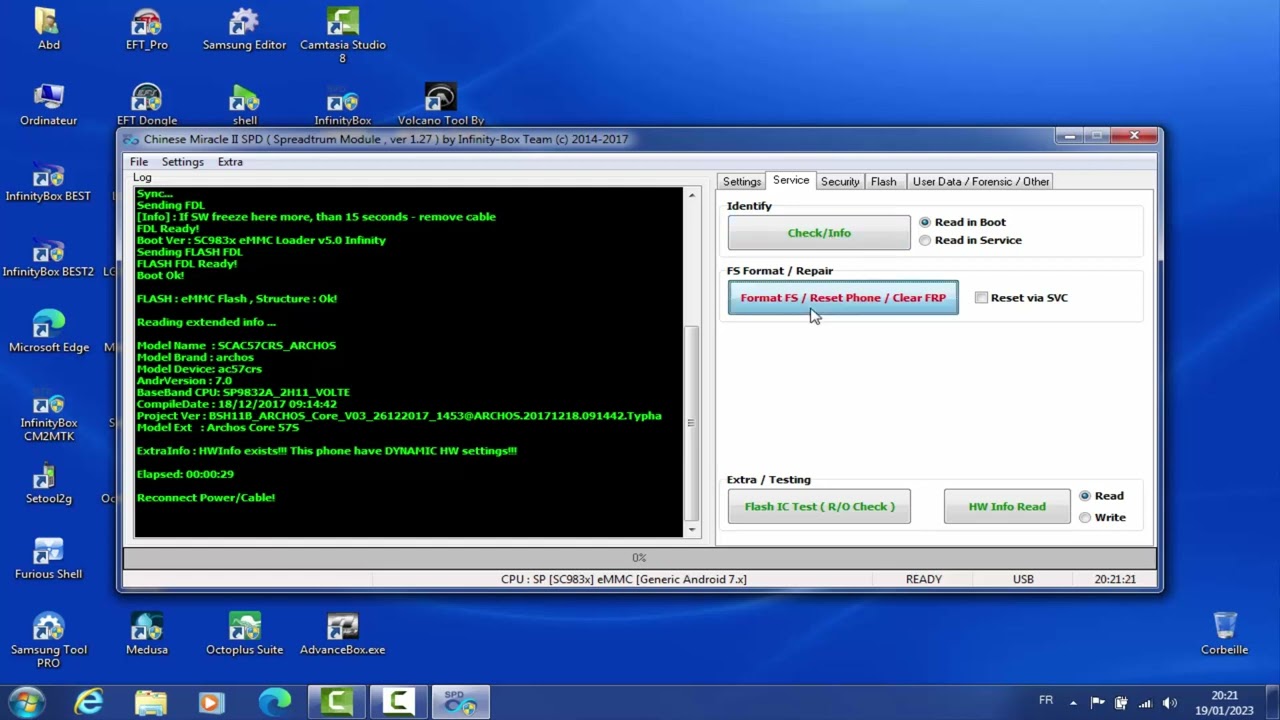Run Flash IC Test (R/O Check)
The image size is (1280, 720).
click(x=819, y=507)
